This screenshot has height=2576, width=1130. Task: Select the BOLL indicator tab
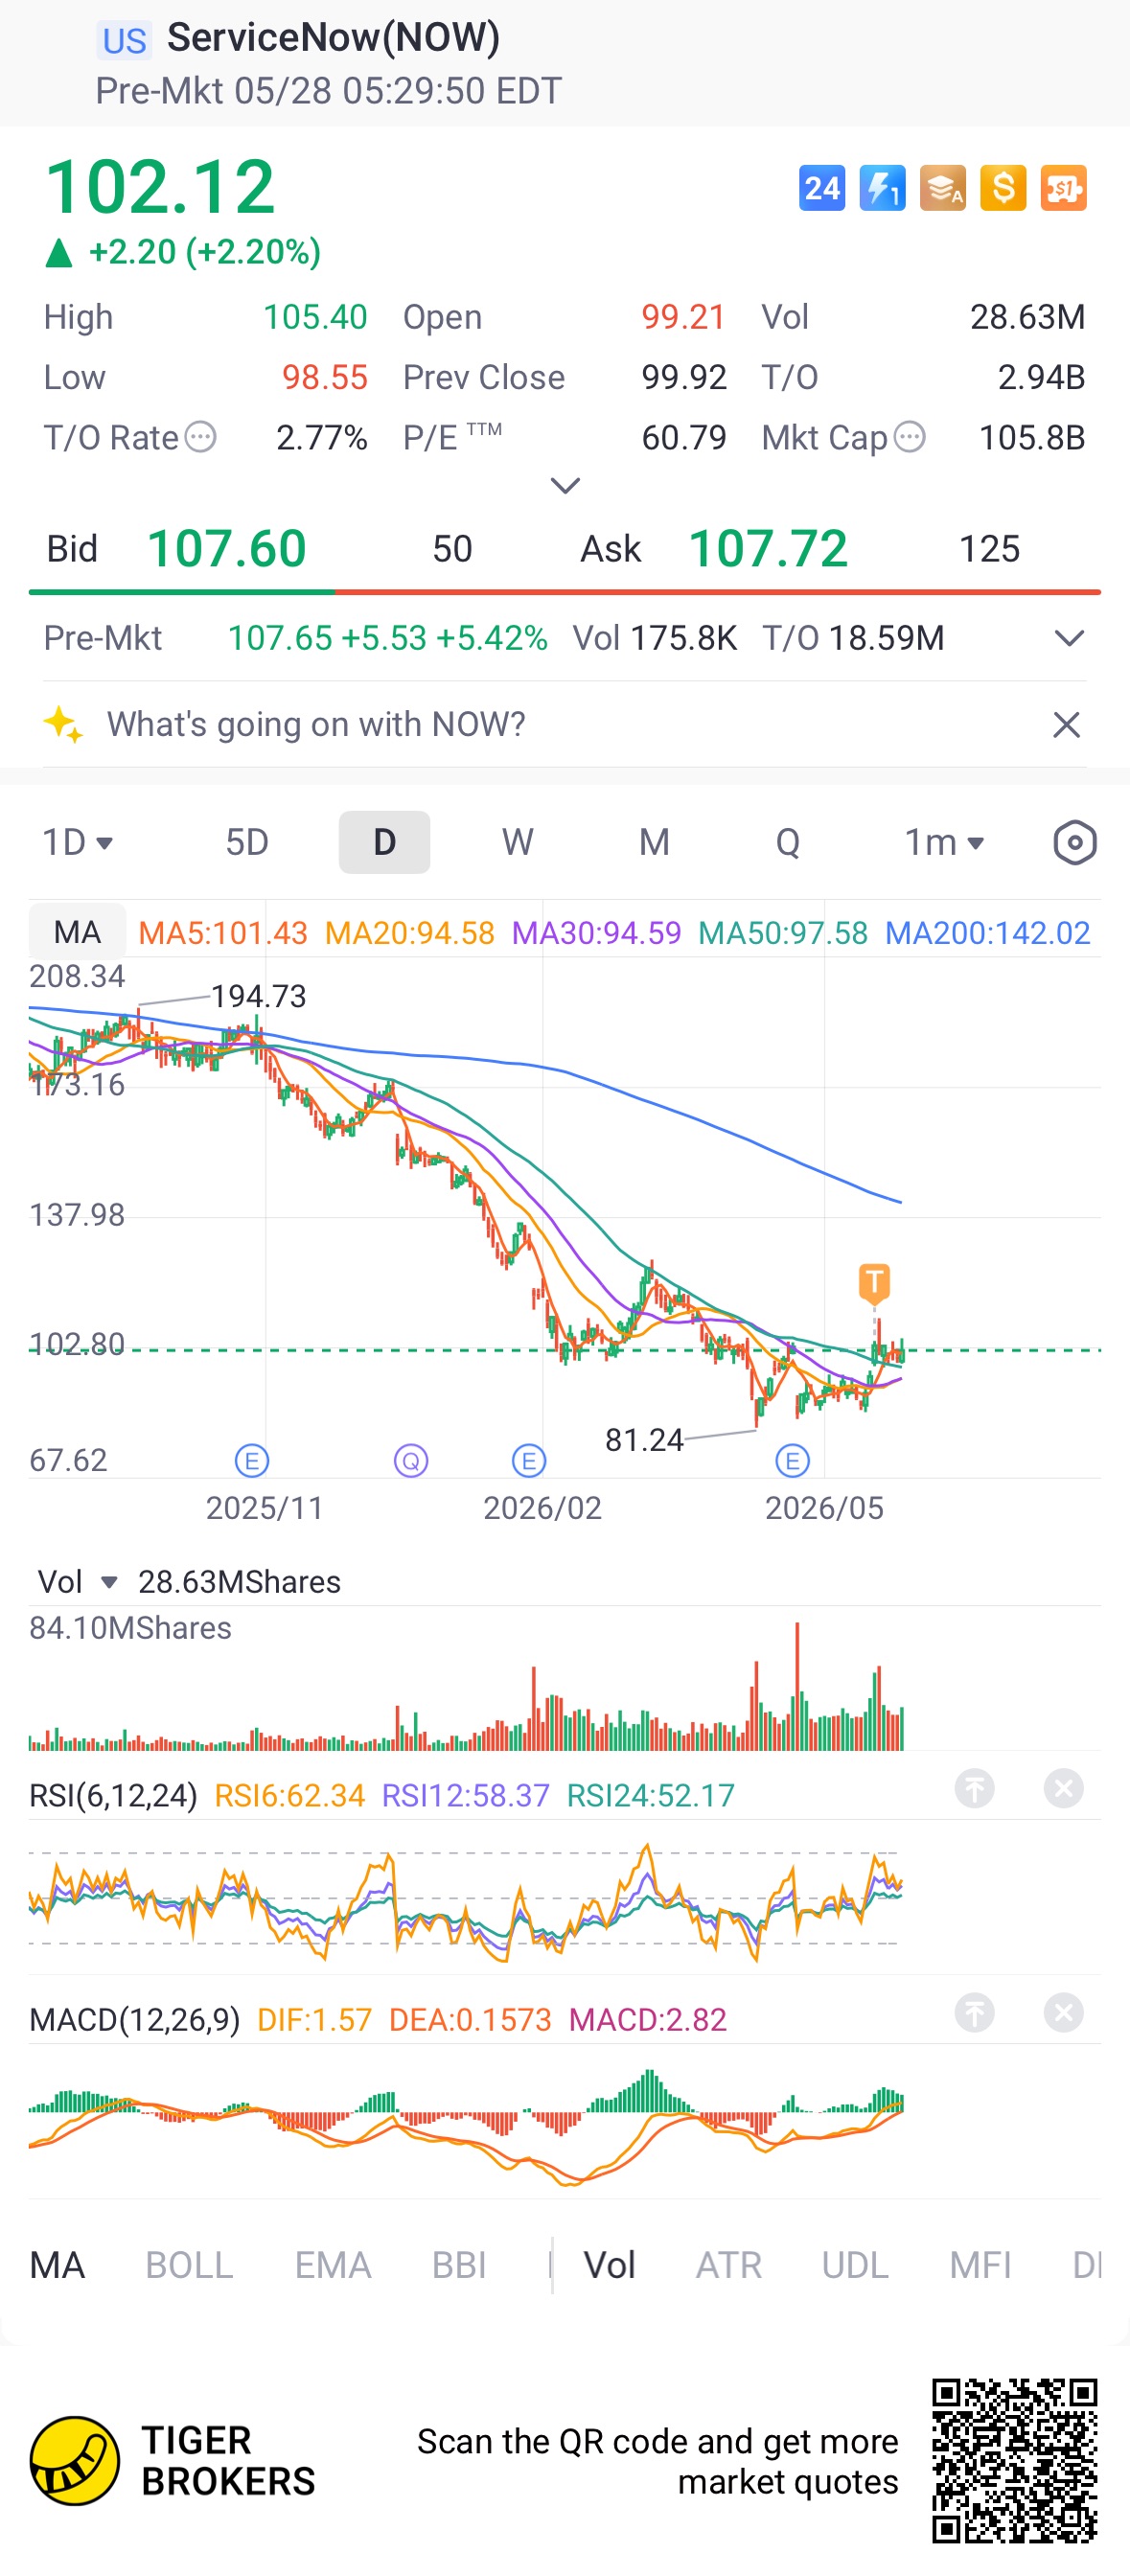(x=189, y=2265)
